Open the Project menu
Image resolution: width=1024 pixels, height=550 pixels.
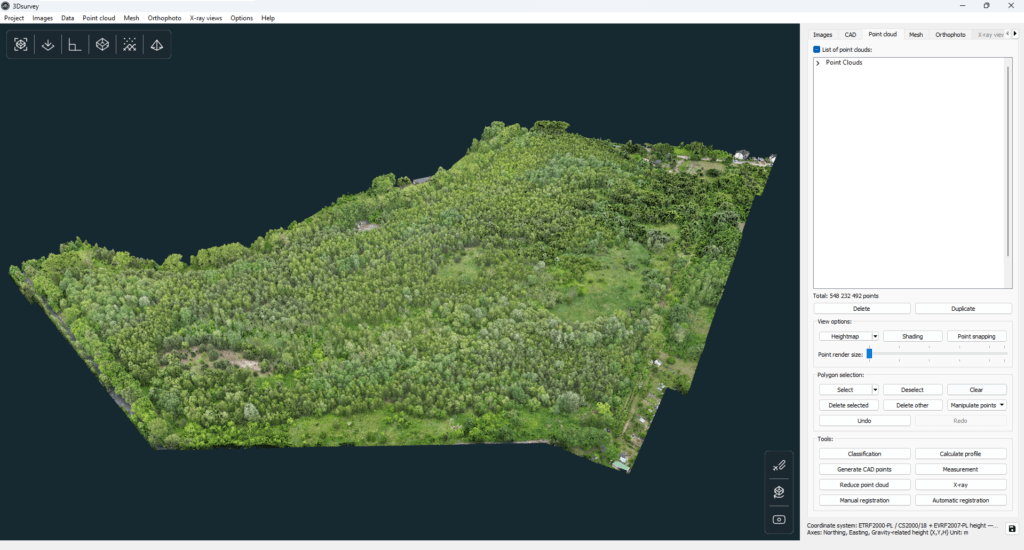[14, 18]
